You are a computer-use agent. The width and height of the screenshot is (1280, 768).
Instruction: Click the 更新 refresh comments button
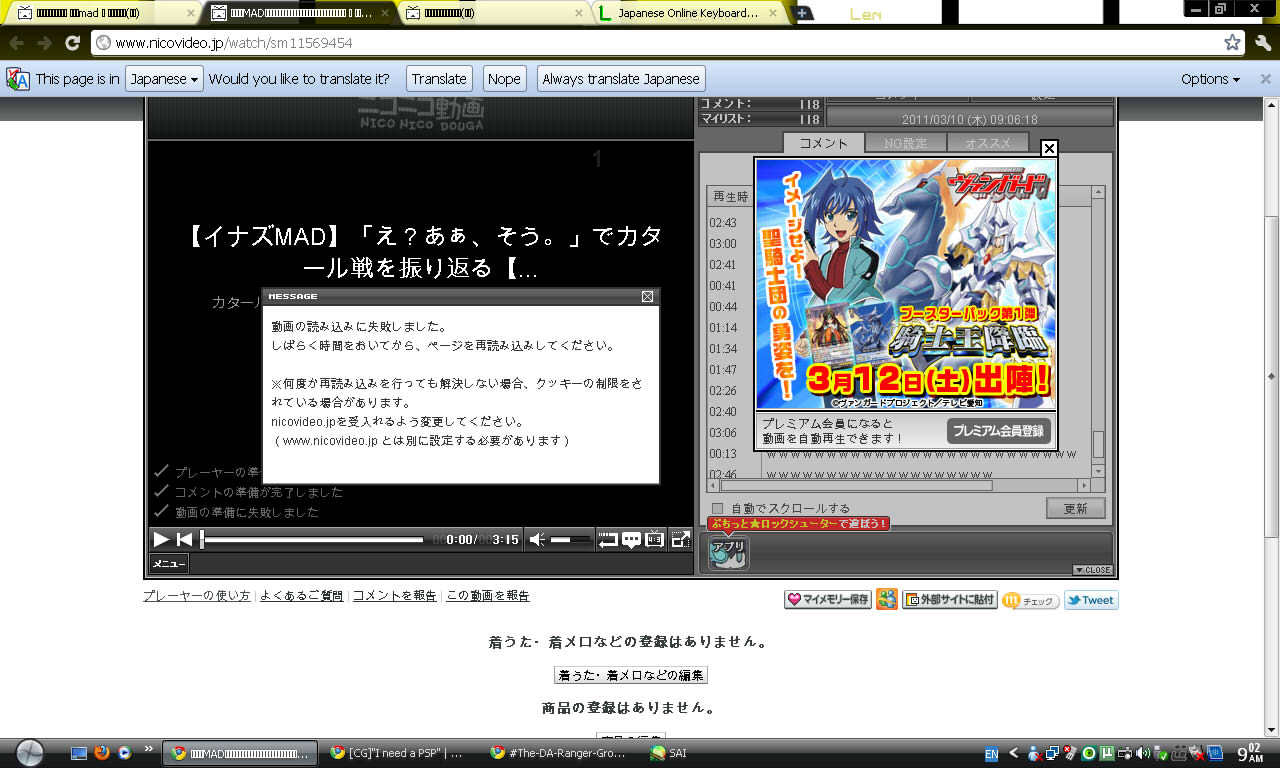click(1076, 508)
